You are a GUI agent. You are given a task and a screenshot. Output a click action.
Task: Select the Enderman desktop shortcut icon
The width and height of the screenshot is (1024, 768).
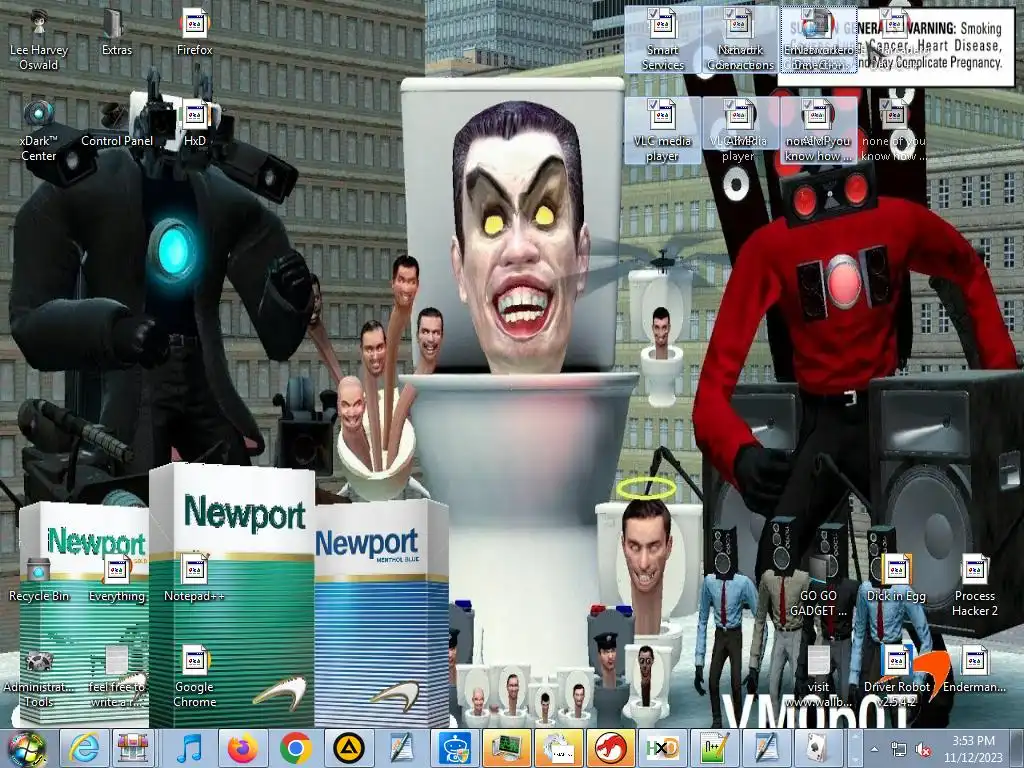click(x=974, y=671)
